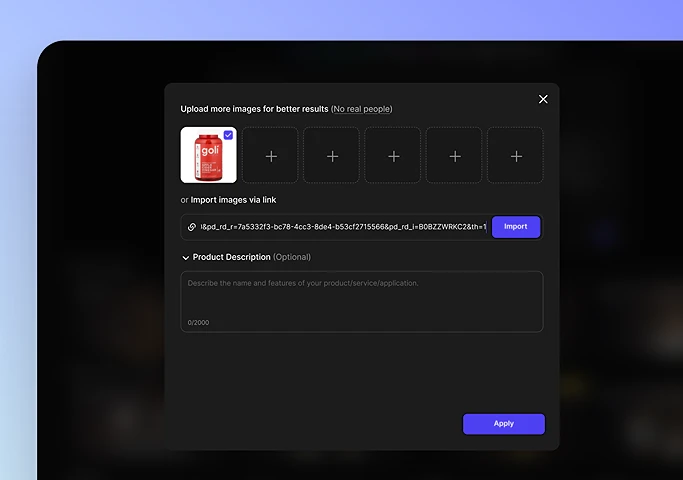Click the "Upload more images" heading text
Image resolution: width=683 pixels, height=480 pixels.
pos(254,109)
